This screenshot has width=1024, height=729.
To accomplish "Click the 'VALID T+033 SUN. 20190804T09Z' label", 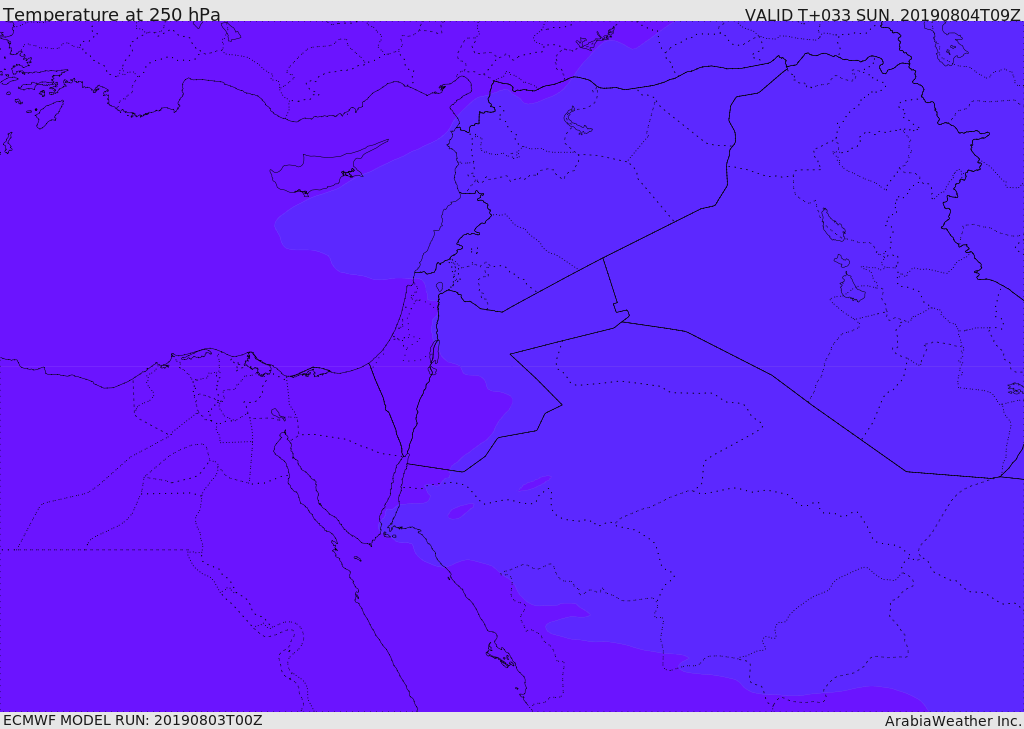I will [882, 15].
